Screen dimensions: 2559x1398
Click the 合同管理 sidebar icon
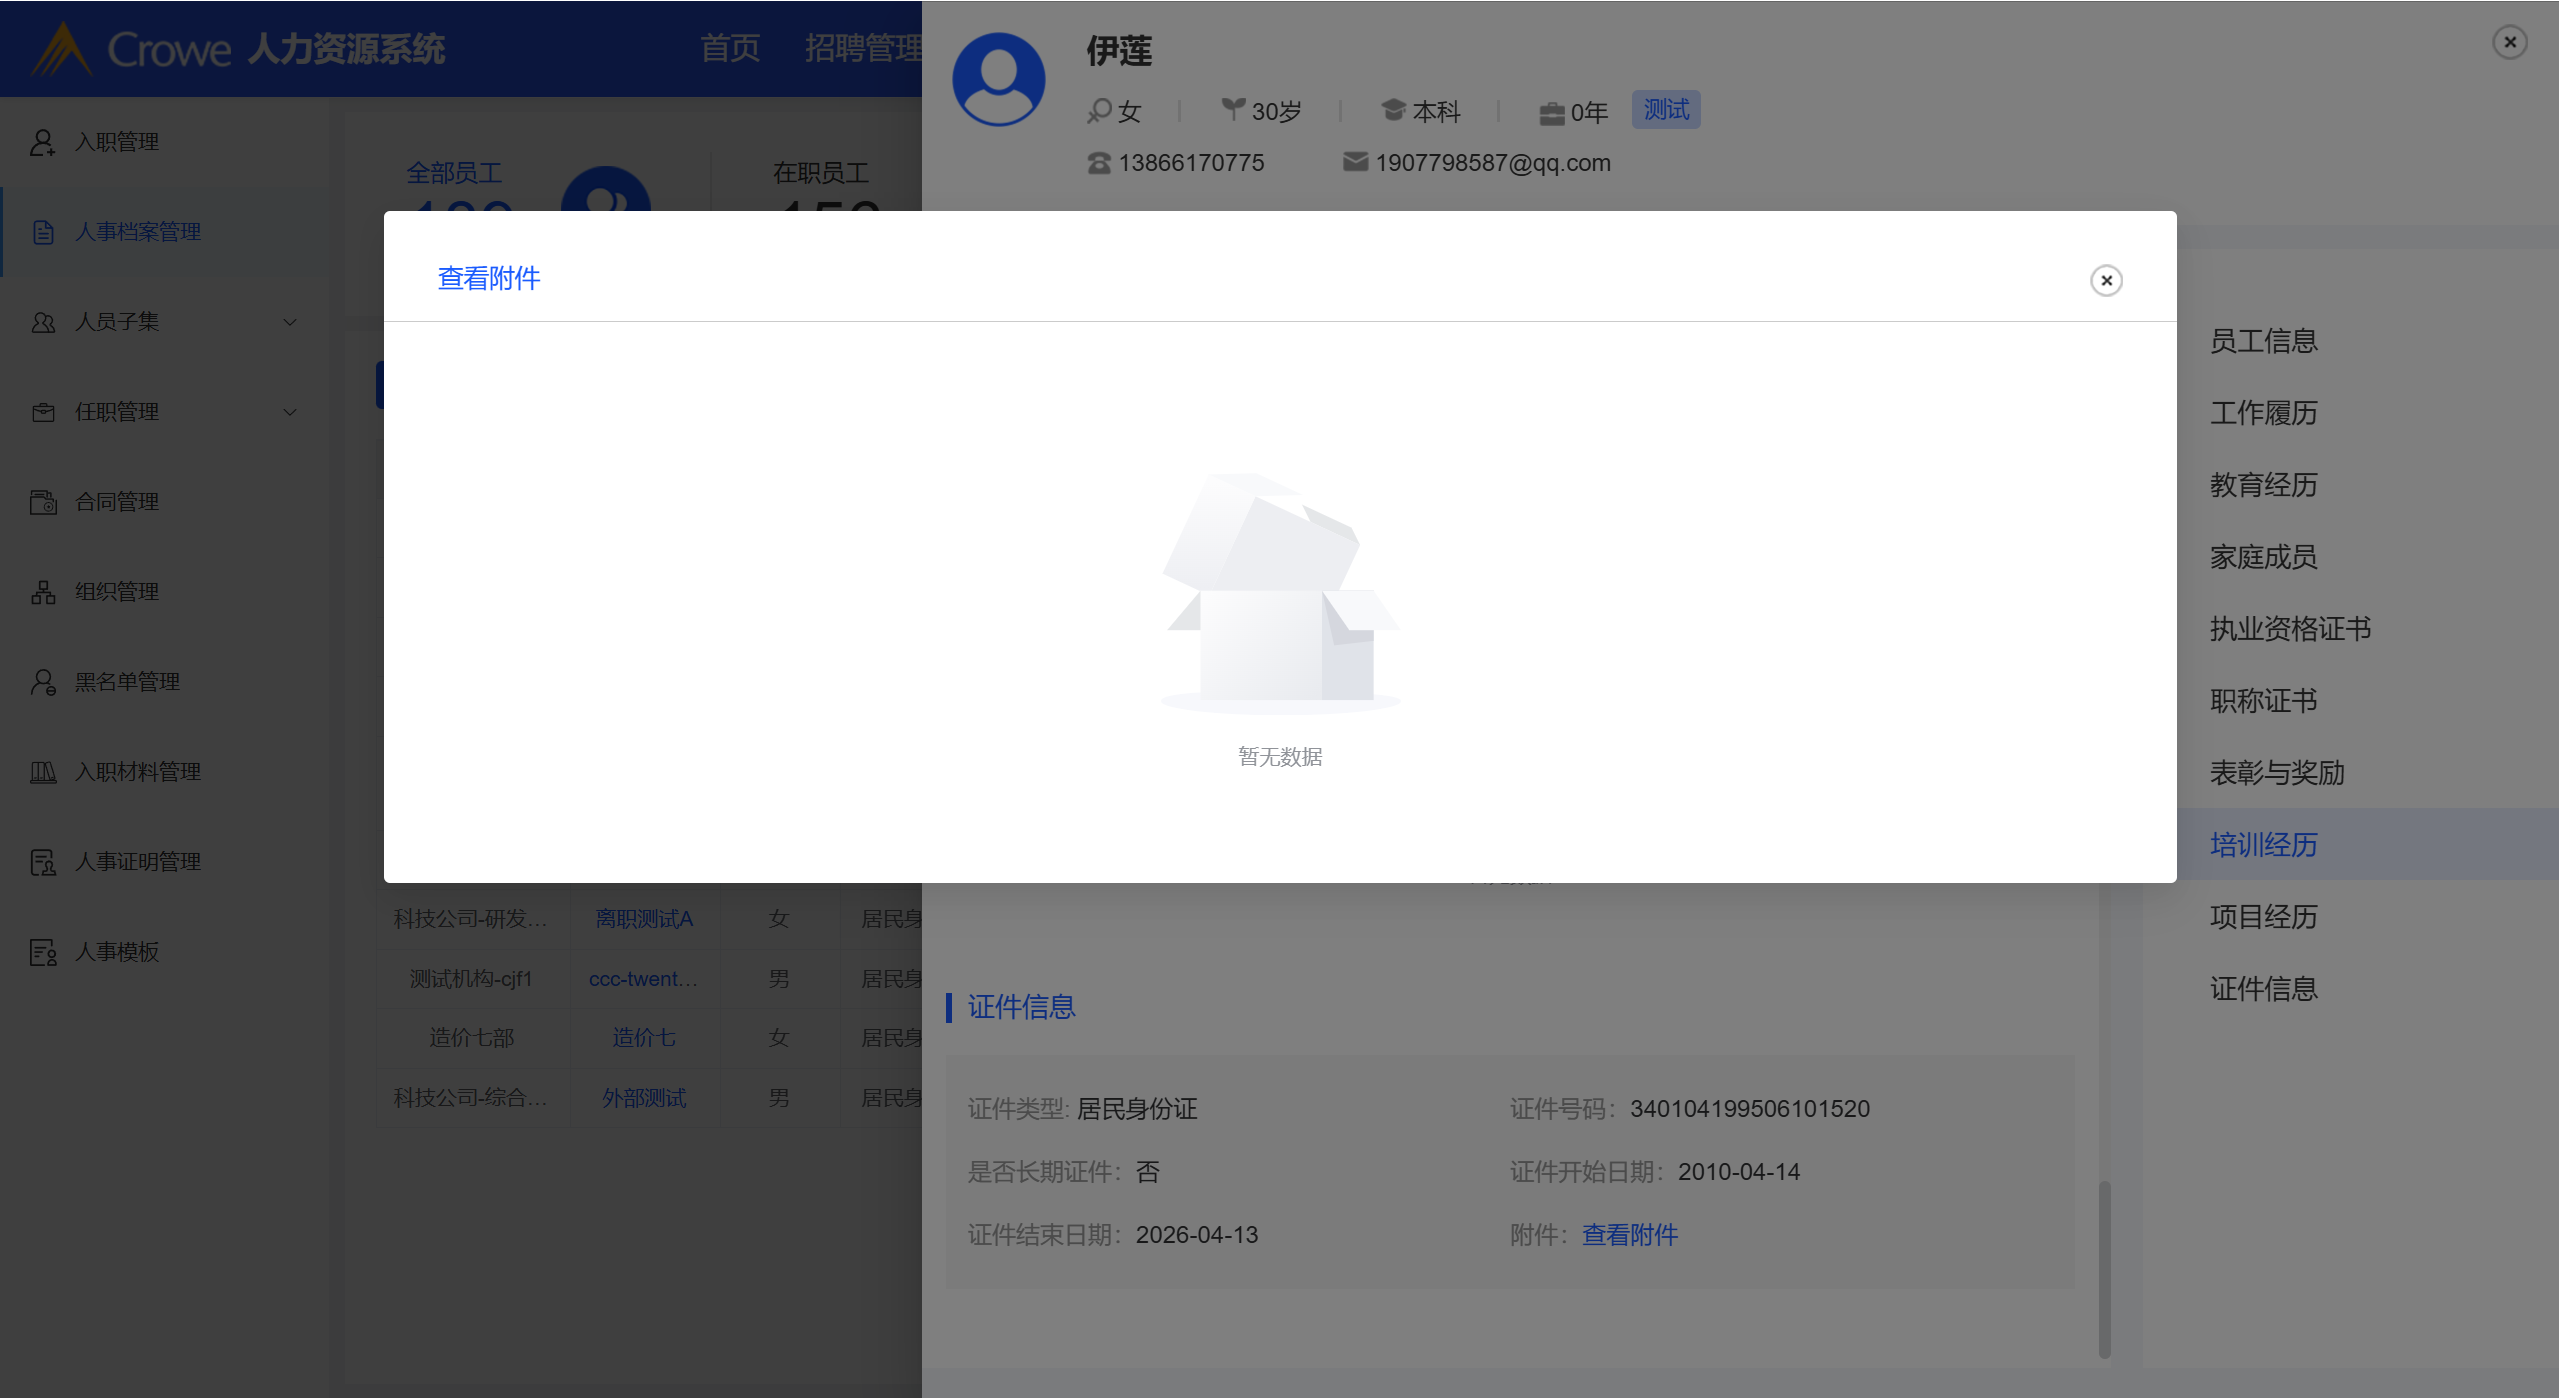click(x=43, y=502)
